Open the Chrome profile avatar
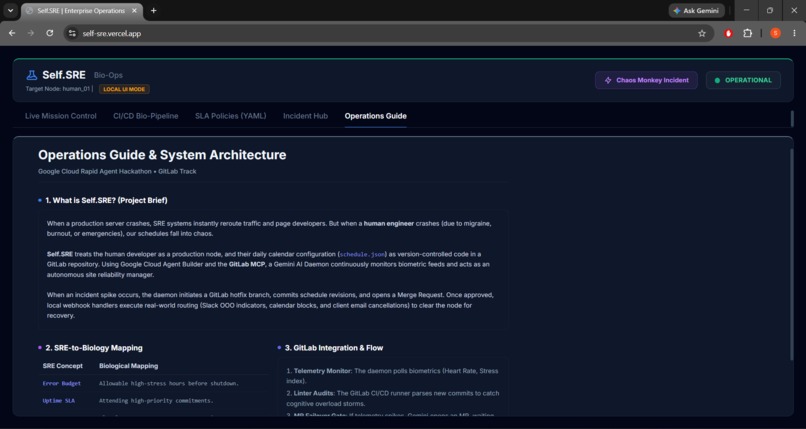 [775, 33]
